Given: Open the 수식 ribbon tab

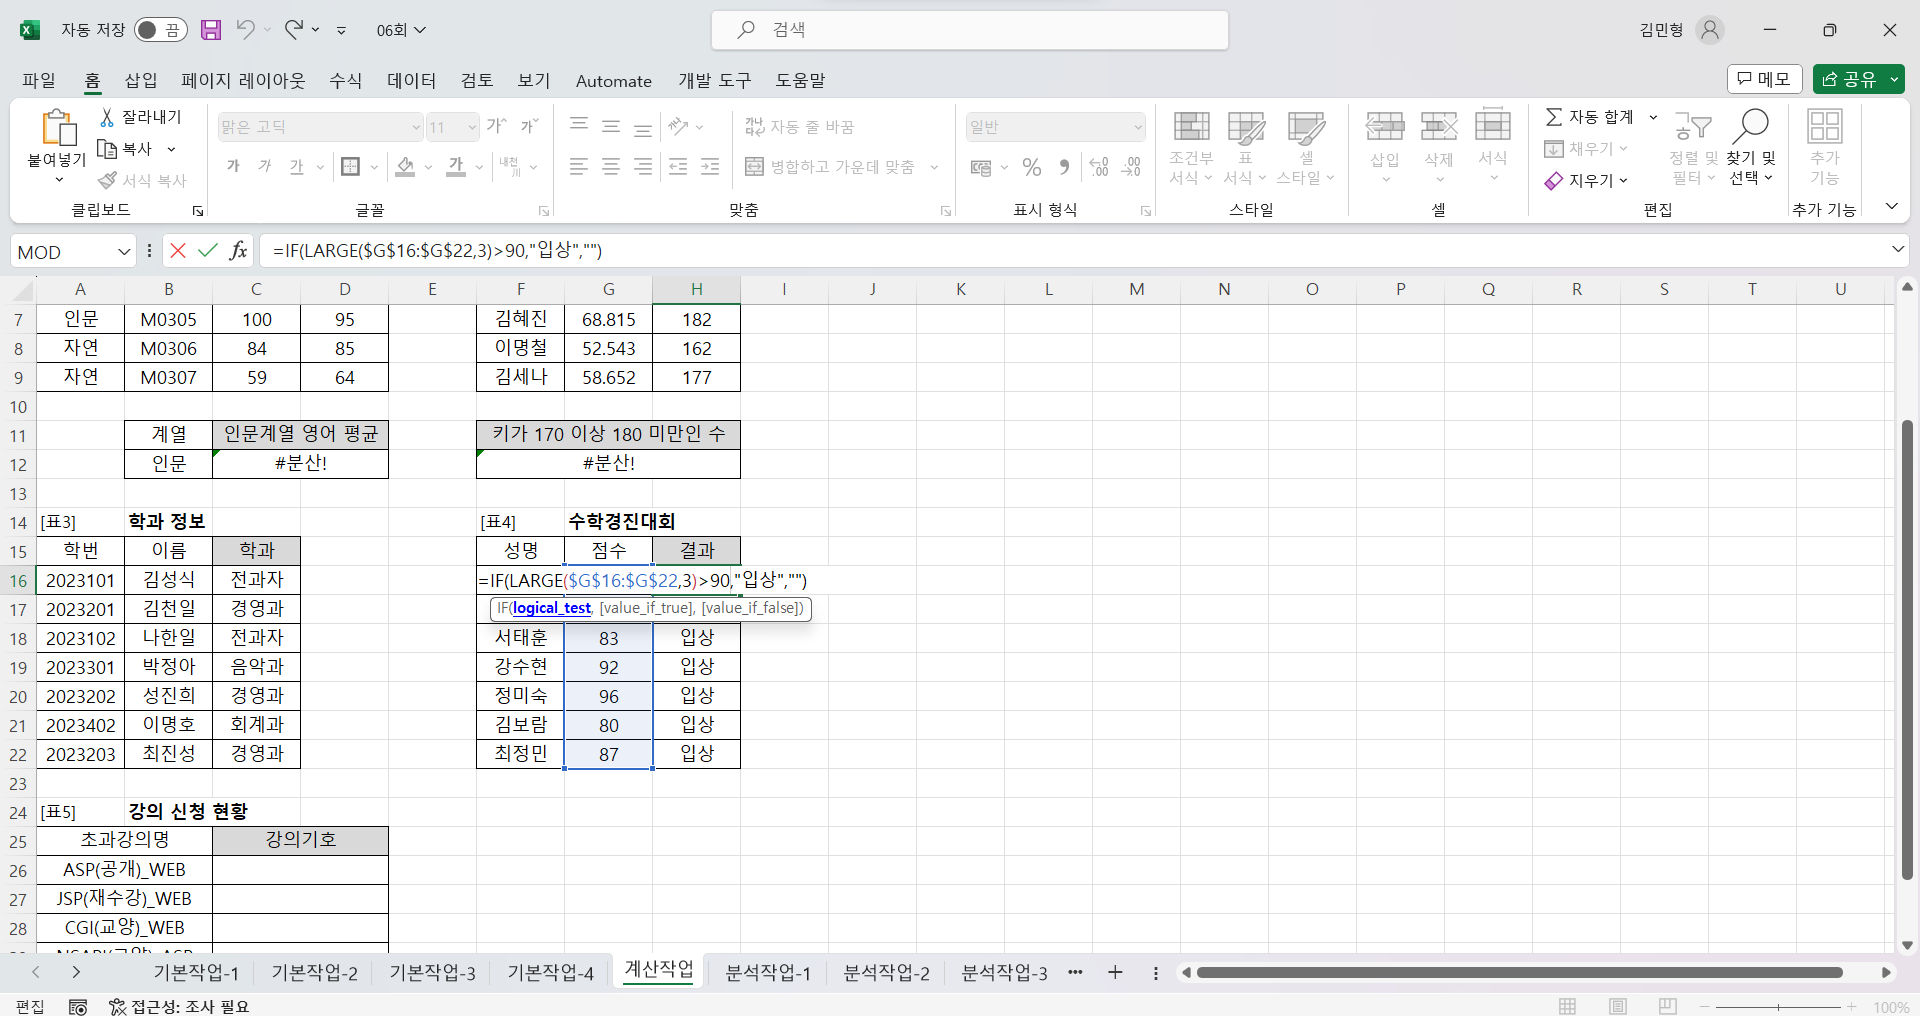Looking at the screenshot, I should tap(345, 81).
